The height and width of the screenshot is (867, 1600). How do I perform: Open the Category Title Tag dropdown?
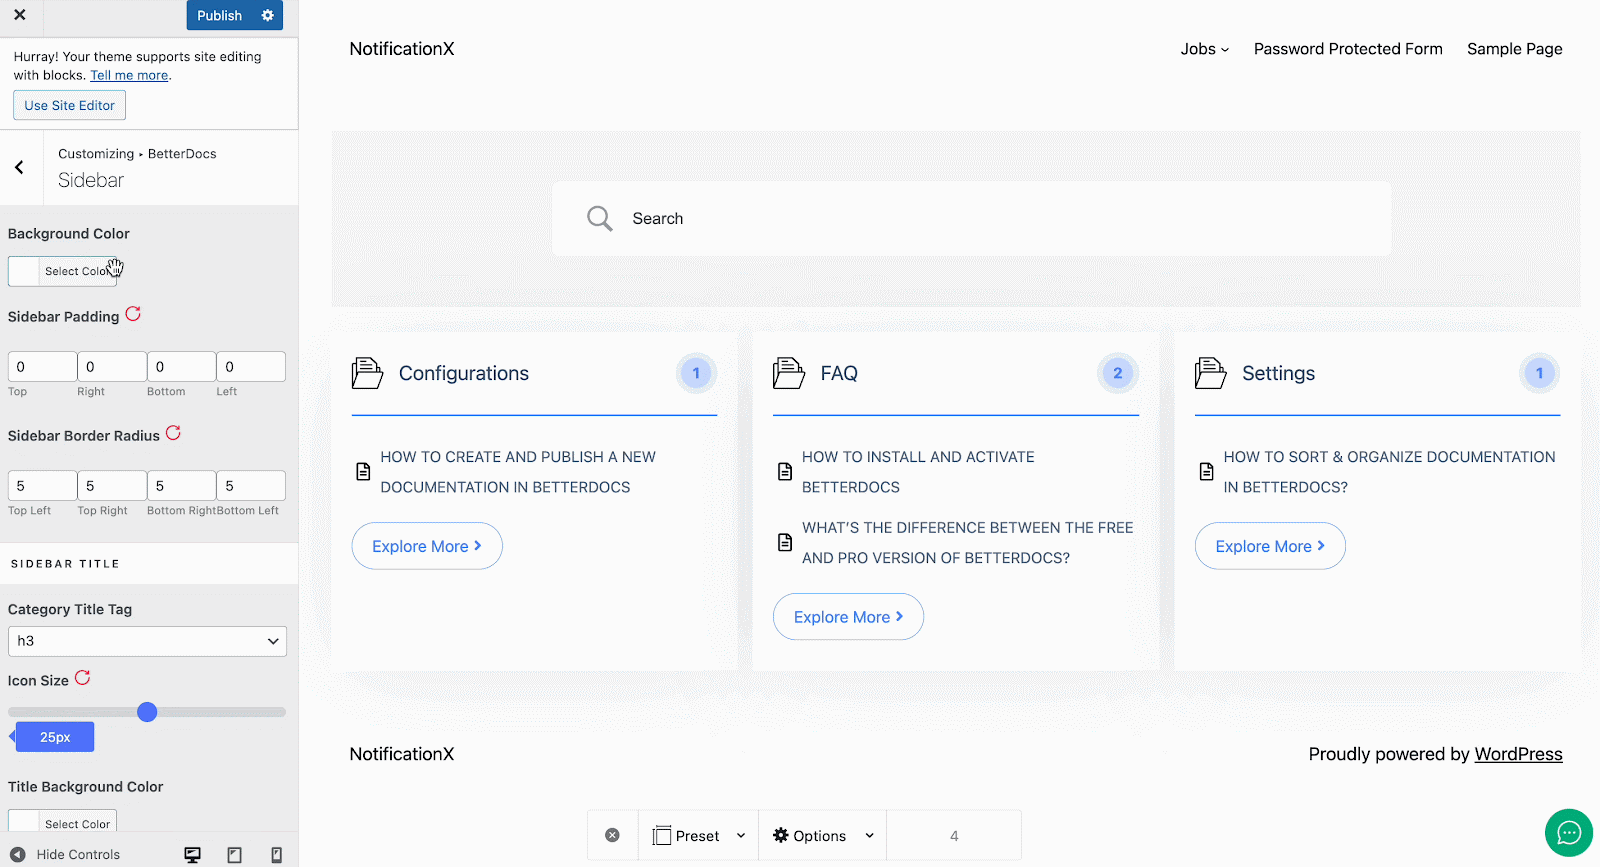click(147, 641)
